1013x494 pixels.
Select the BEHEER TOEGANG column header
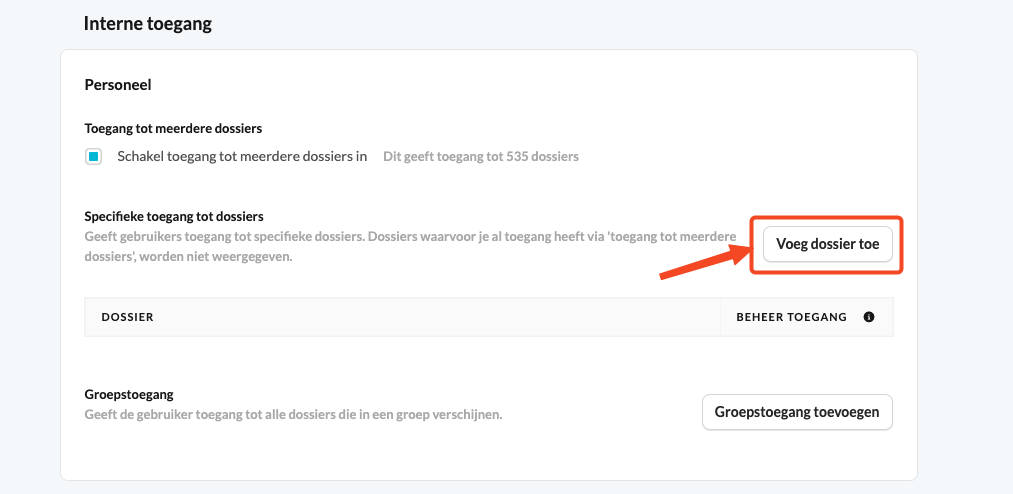tap(791, 317)
